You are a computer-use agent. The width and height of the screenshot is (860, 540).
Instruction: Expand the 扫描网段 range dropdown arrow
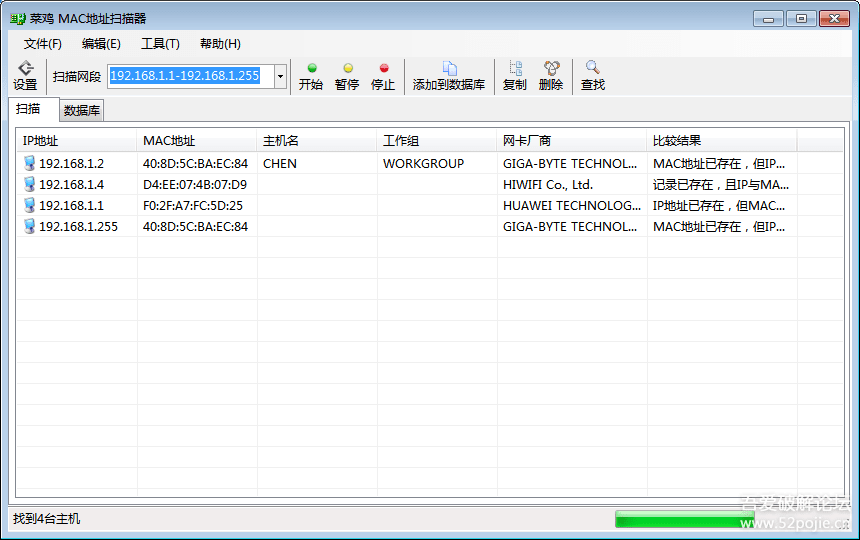280,76
